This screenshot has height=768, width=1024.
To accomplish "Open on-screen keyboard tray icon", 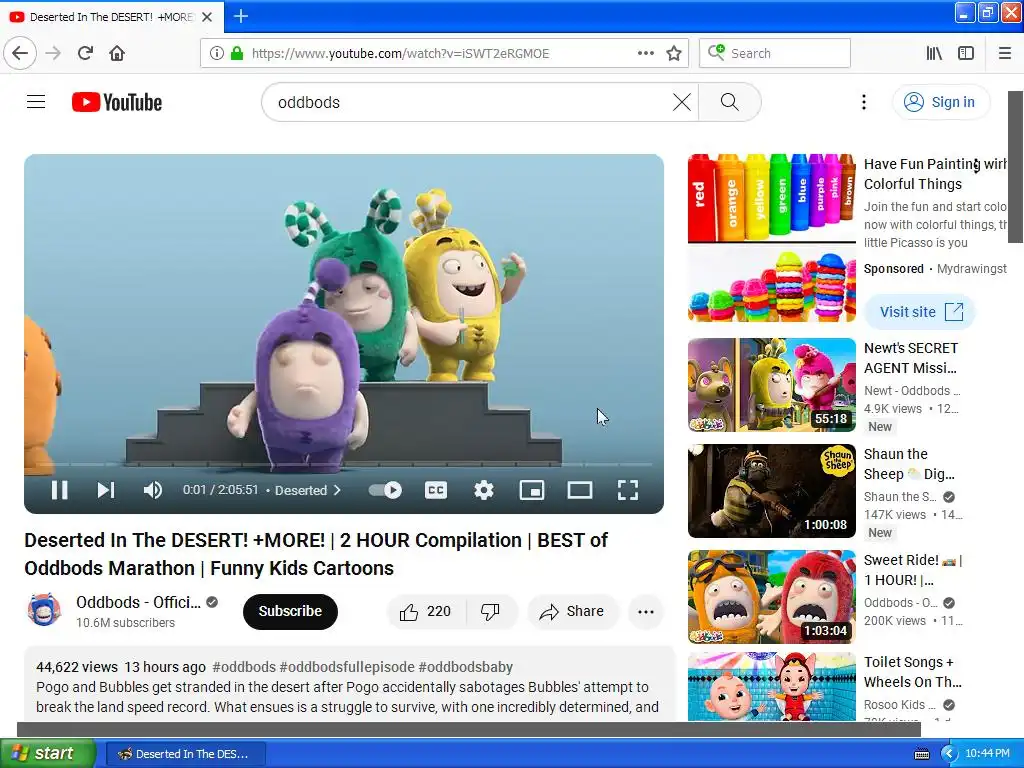I will 921,754.
